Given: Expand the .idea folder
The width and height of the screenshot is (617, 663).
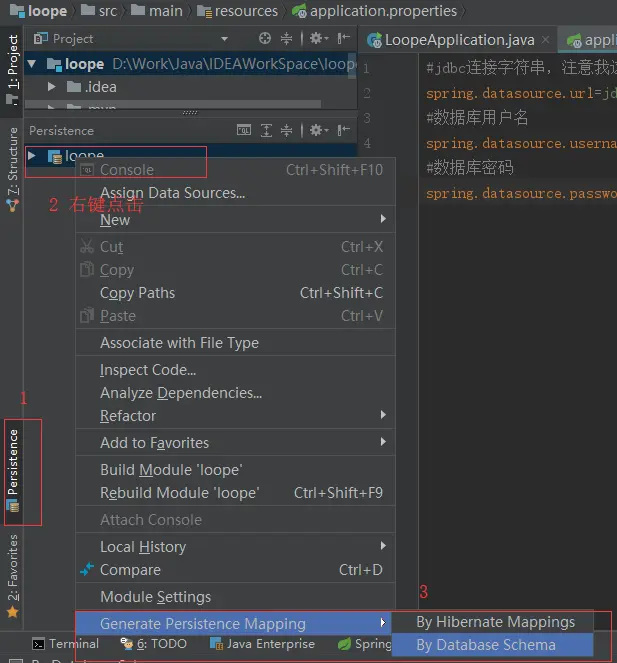Looking at the screenshot, I should click(51, 87).
